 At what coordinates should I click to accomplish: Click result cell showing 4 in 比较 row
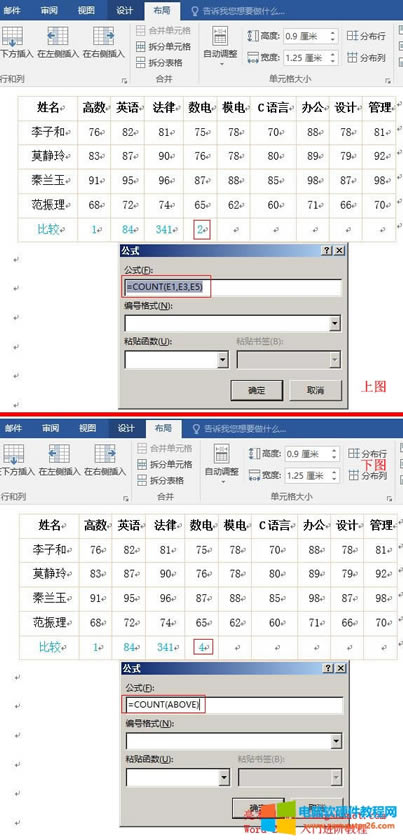tap(202, 647)
